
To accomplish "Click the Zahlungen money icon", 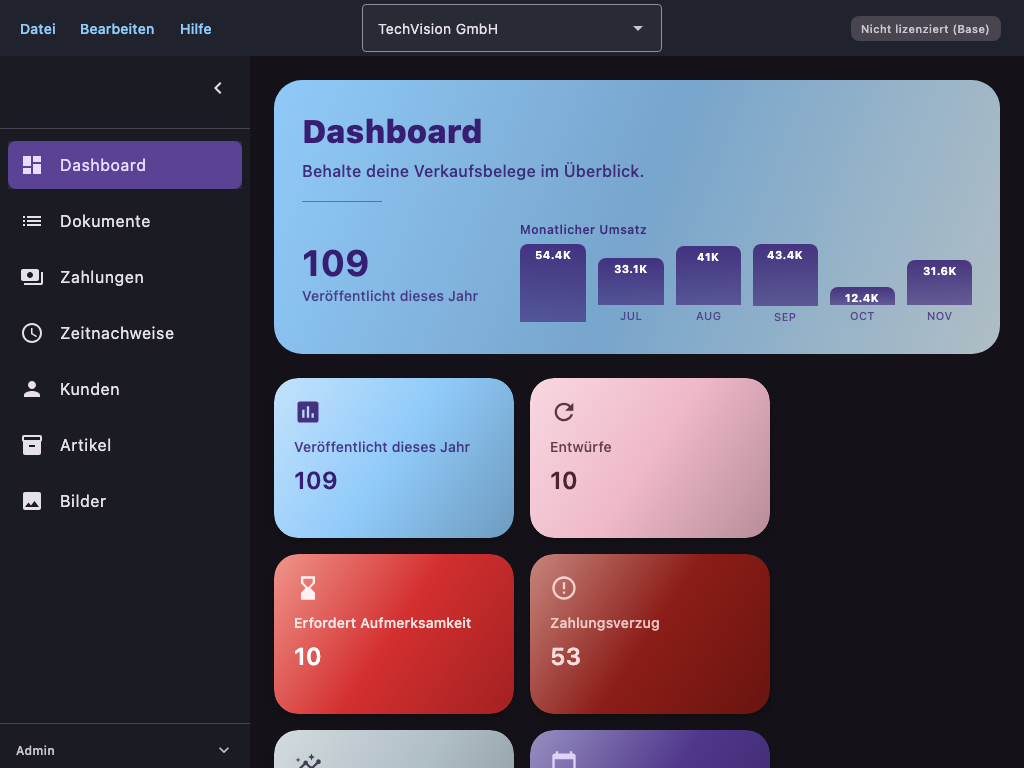I will [x=32, y=277].
